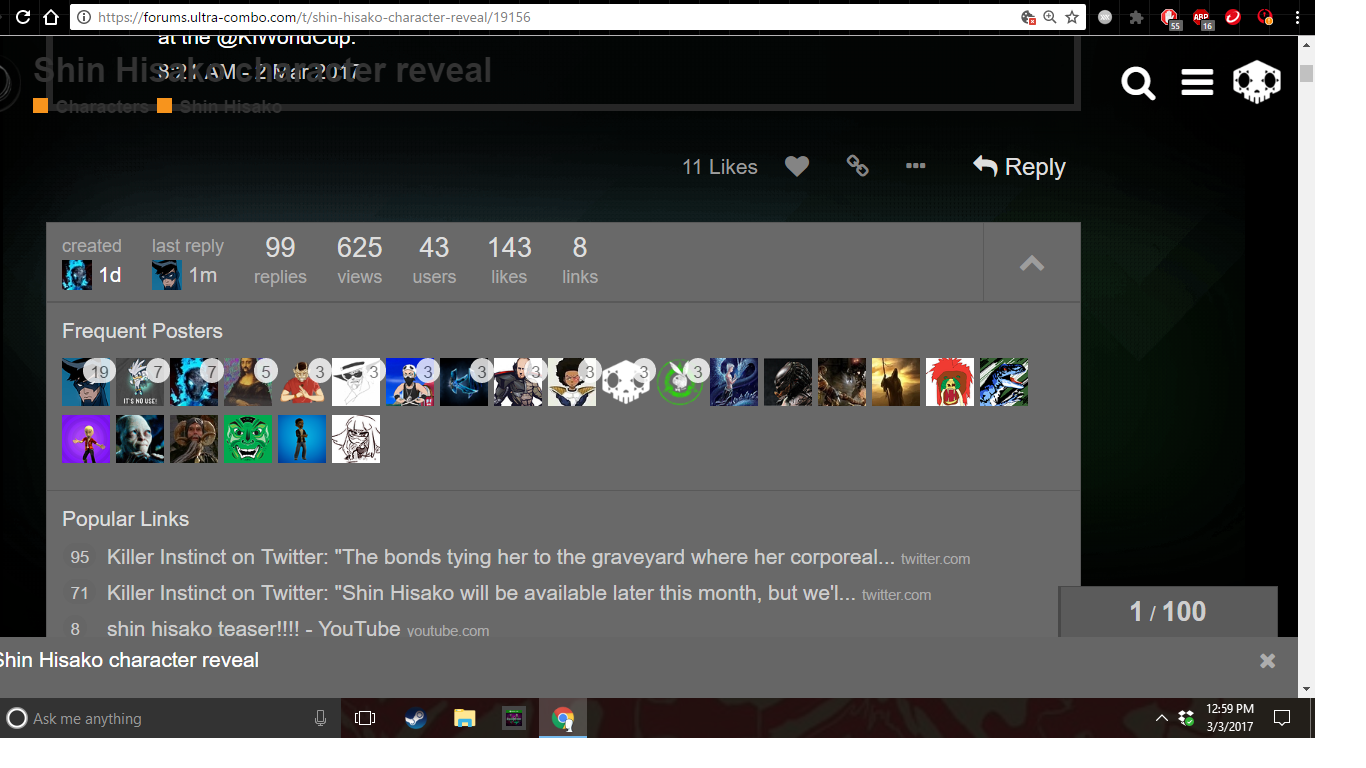Open your skull profile avatar in header

click(x=1257, y=82)
